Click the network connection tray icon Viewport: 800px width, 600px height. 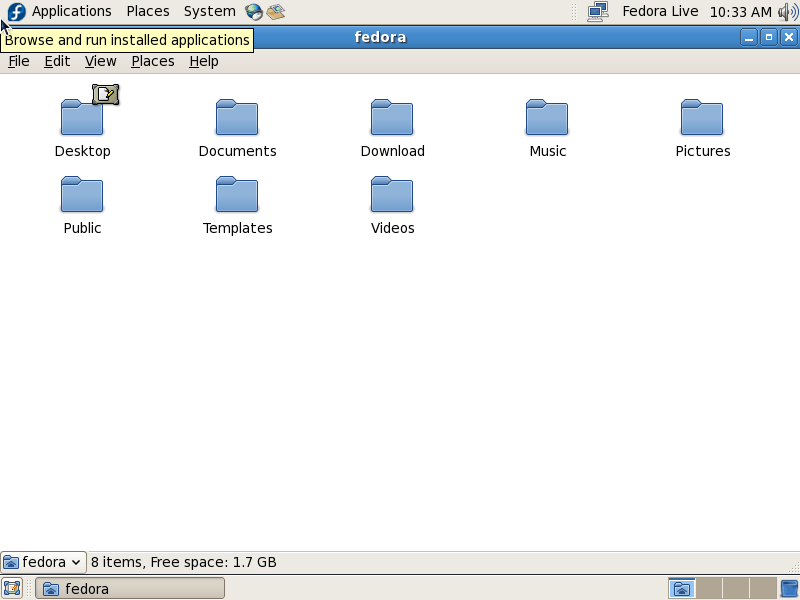[597, 12]
